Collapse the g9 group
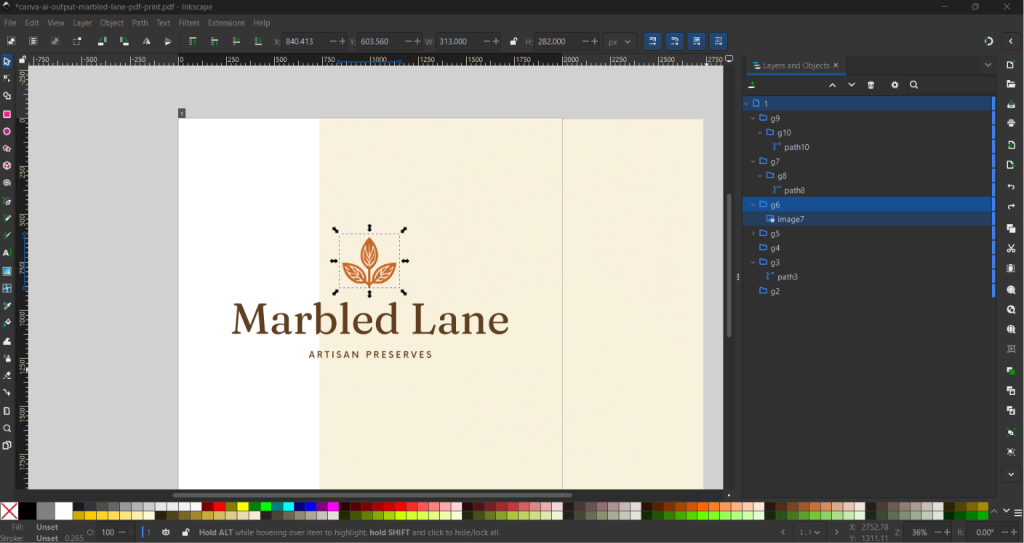 point(753,118)
